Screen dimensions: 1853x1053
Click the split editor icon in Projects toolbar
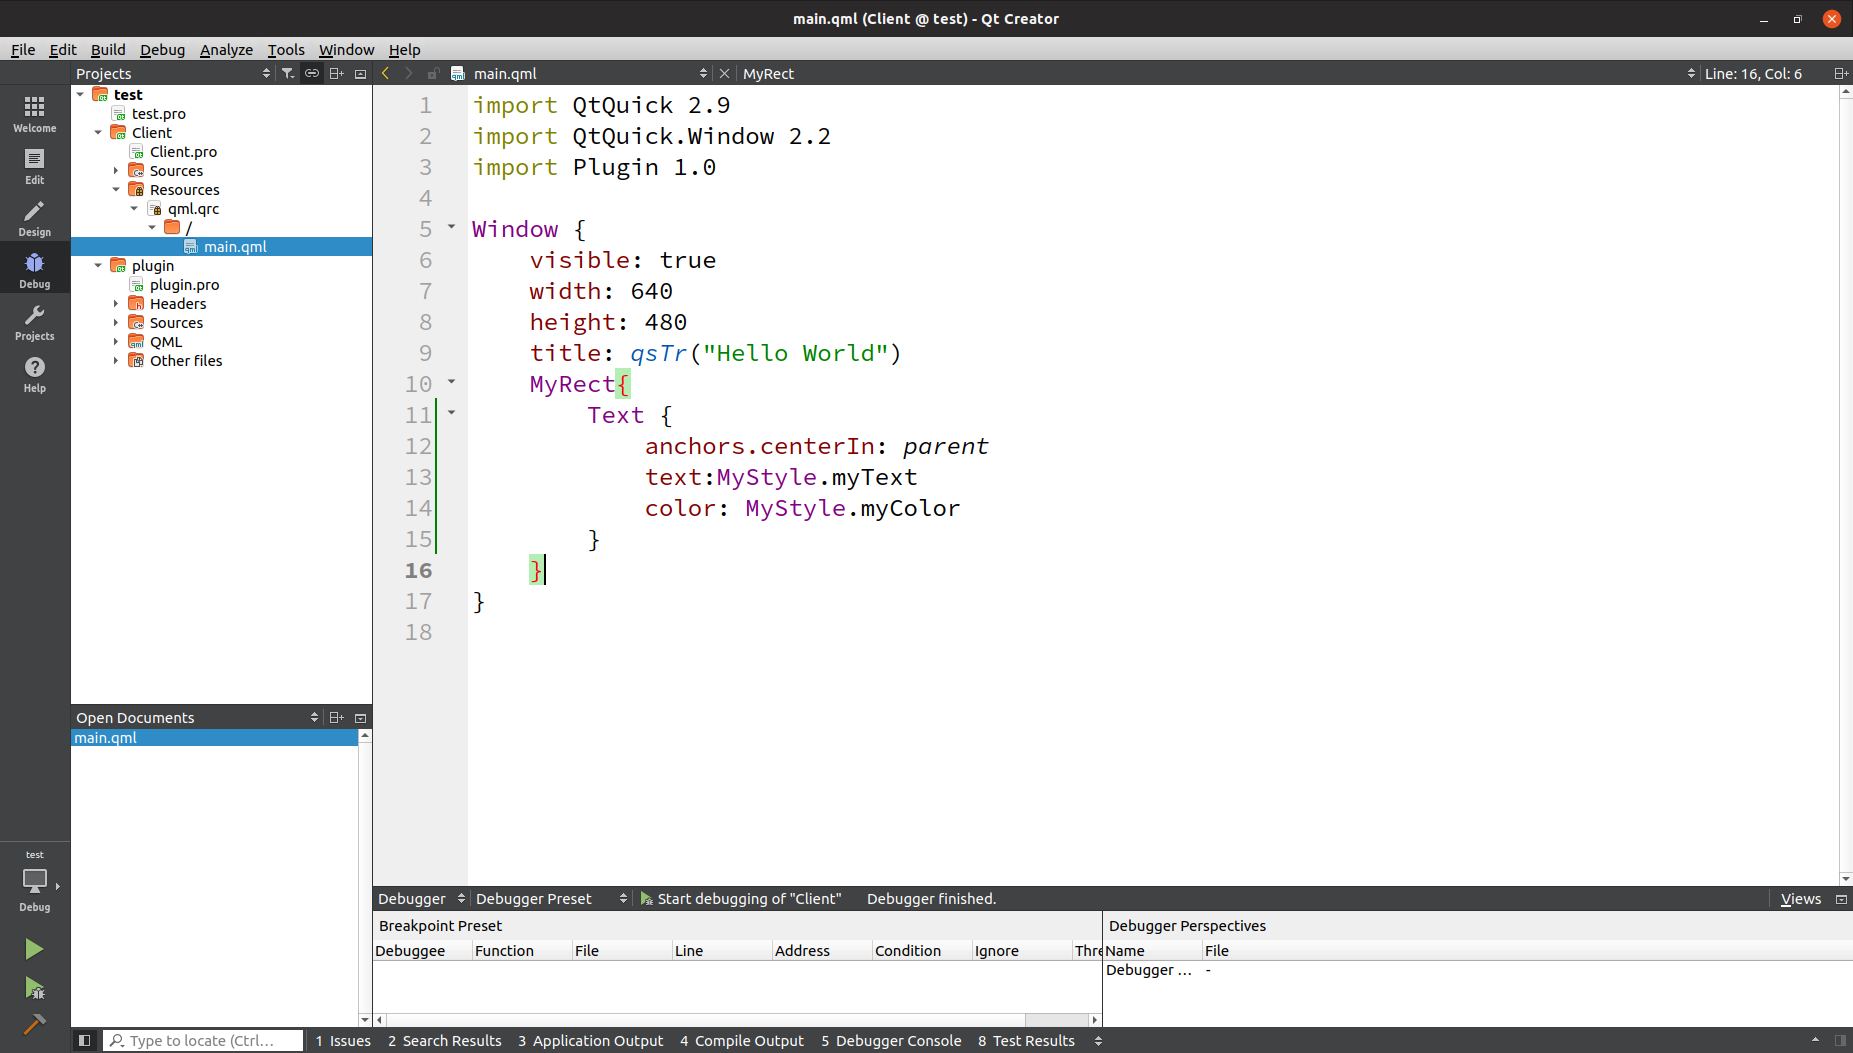(336, 72)
